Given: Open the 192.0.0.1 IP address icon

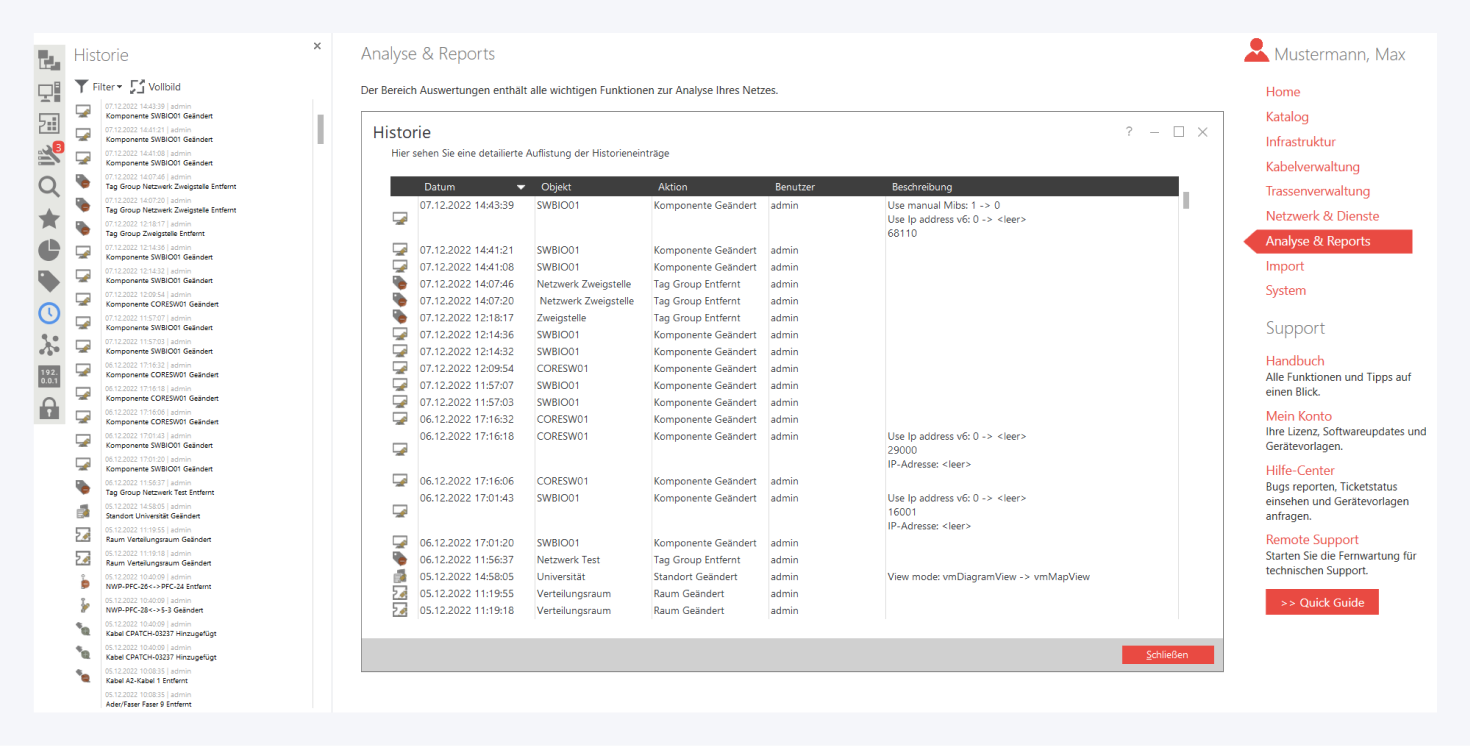Looking at the screenshot, I should click(49, 376).
